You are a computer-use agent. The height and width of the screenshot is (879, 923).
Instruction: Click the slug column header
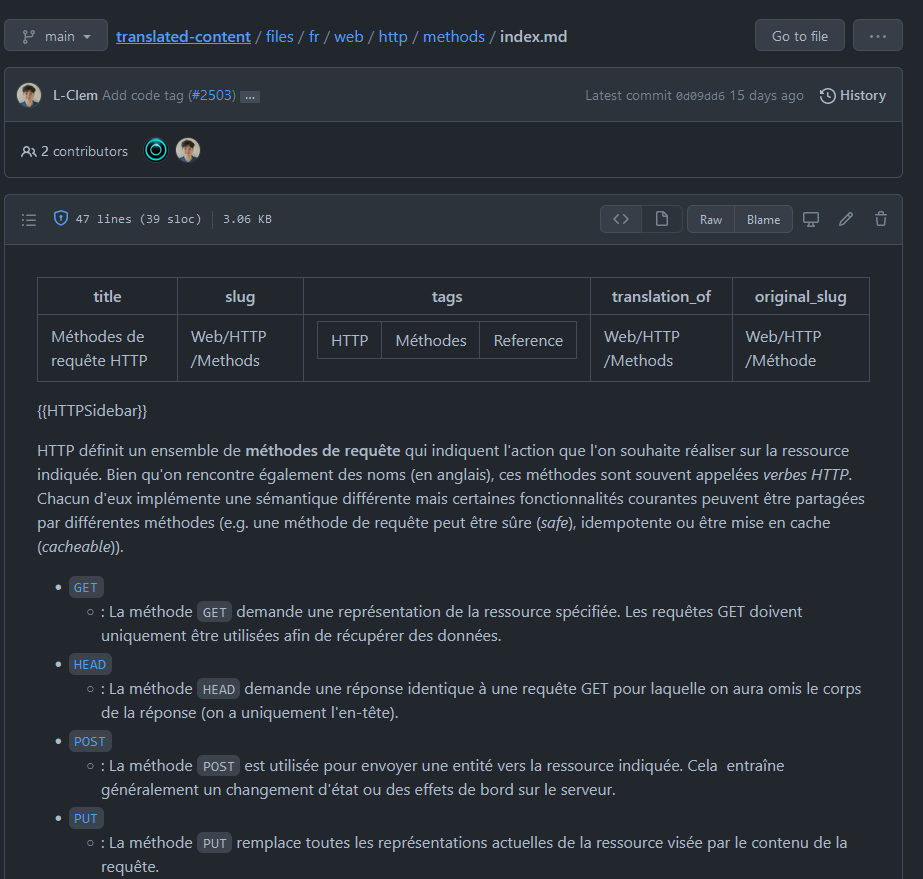click(x=240, y=296)
